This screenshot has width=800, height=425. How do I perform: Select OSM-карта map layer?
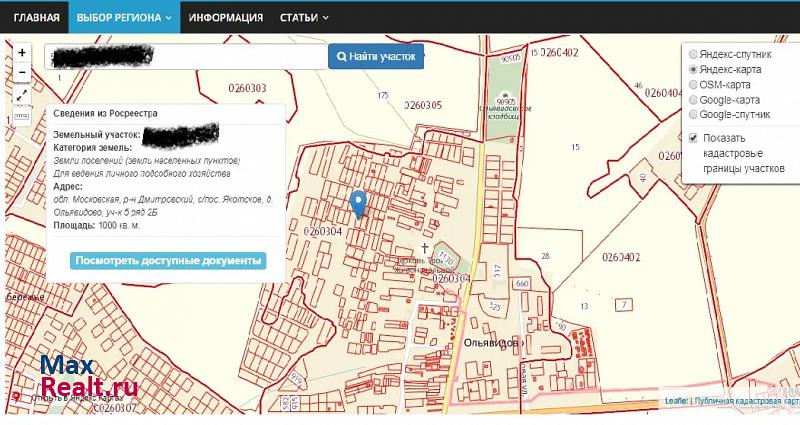691,85
